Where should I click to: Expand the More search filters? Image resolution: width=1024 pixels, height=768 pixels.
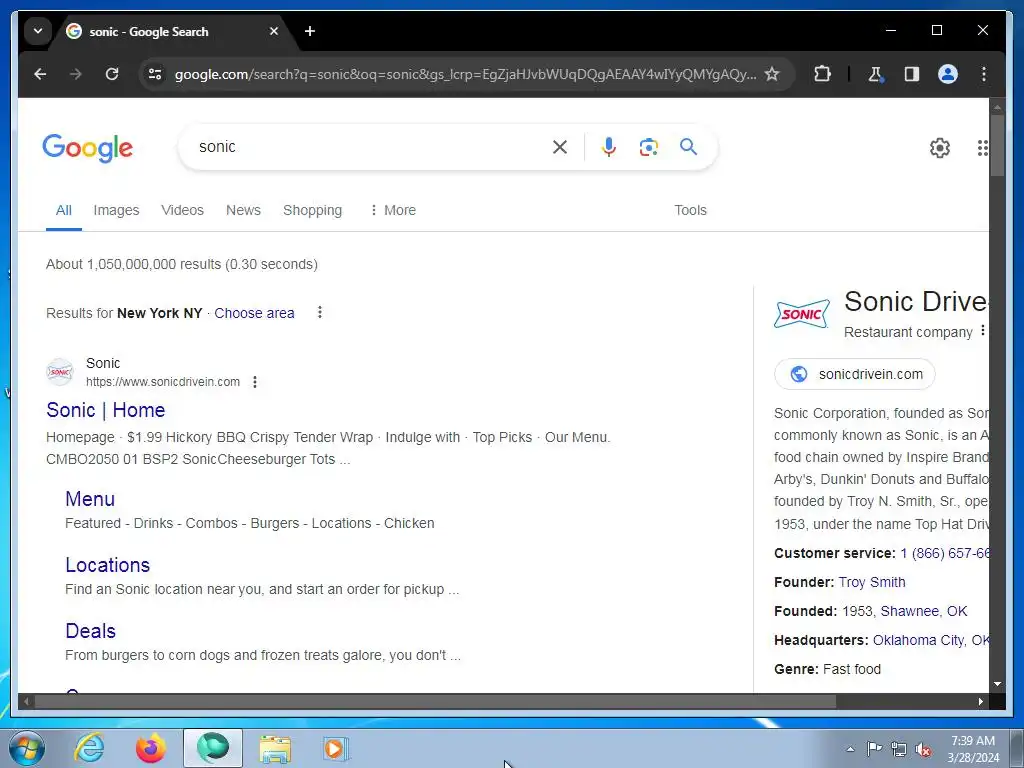[x=392, y=210]
